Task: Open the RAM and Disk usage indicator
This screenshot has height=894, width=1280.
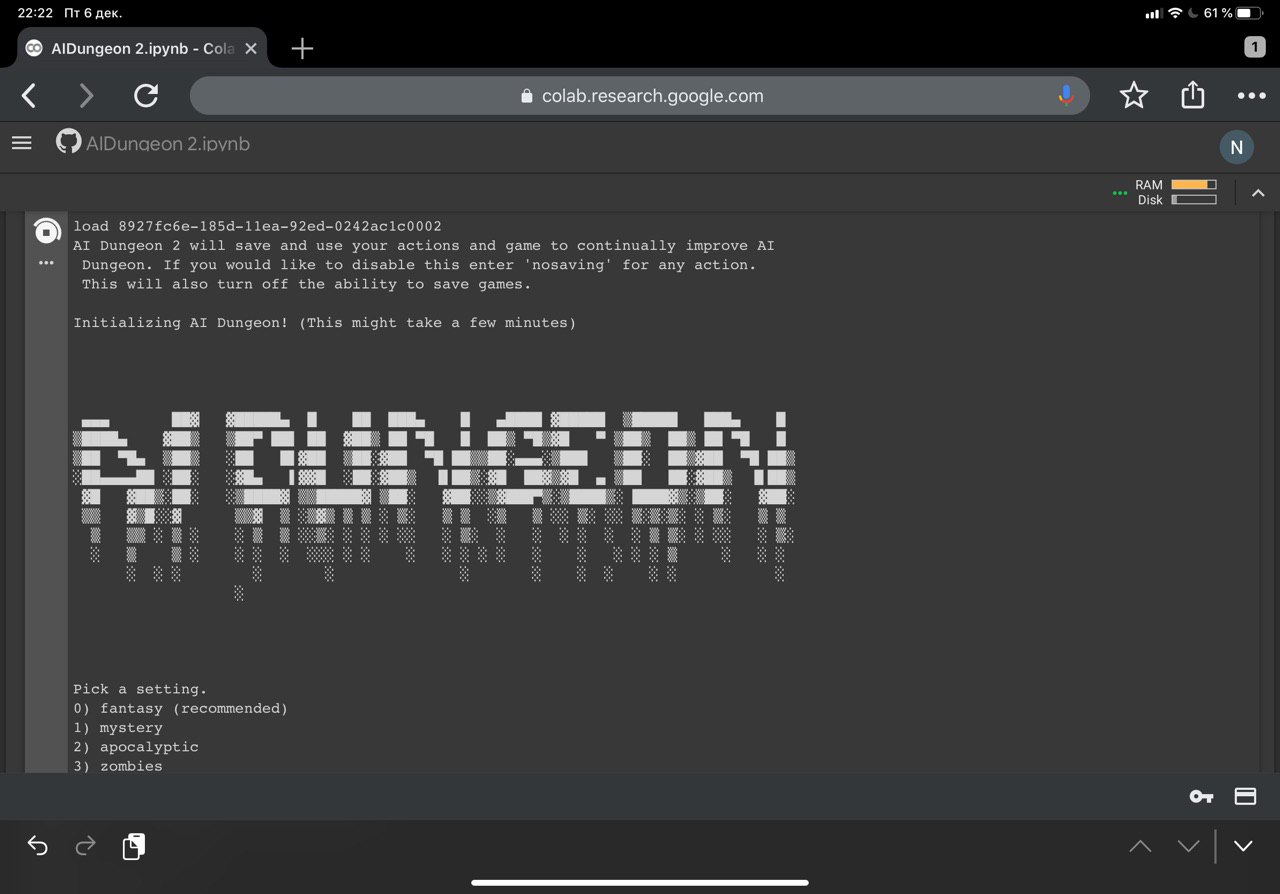Action: [x=1176, y=192]
